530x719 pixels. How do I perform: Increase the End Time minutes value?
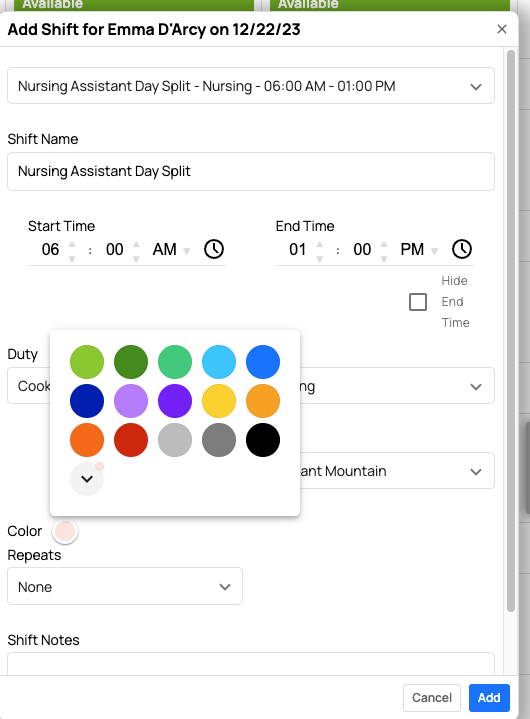[384, 243]
